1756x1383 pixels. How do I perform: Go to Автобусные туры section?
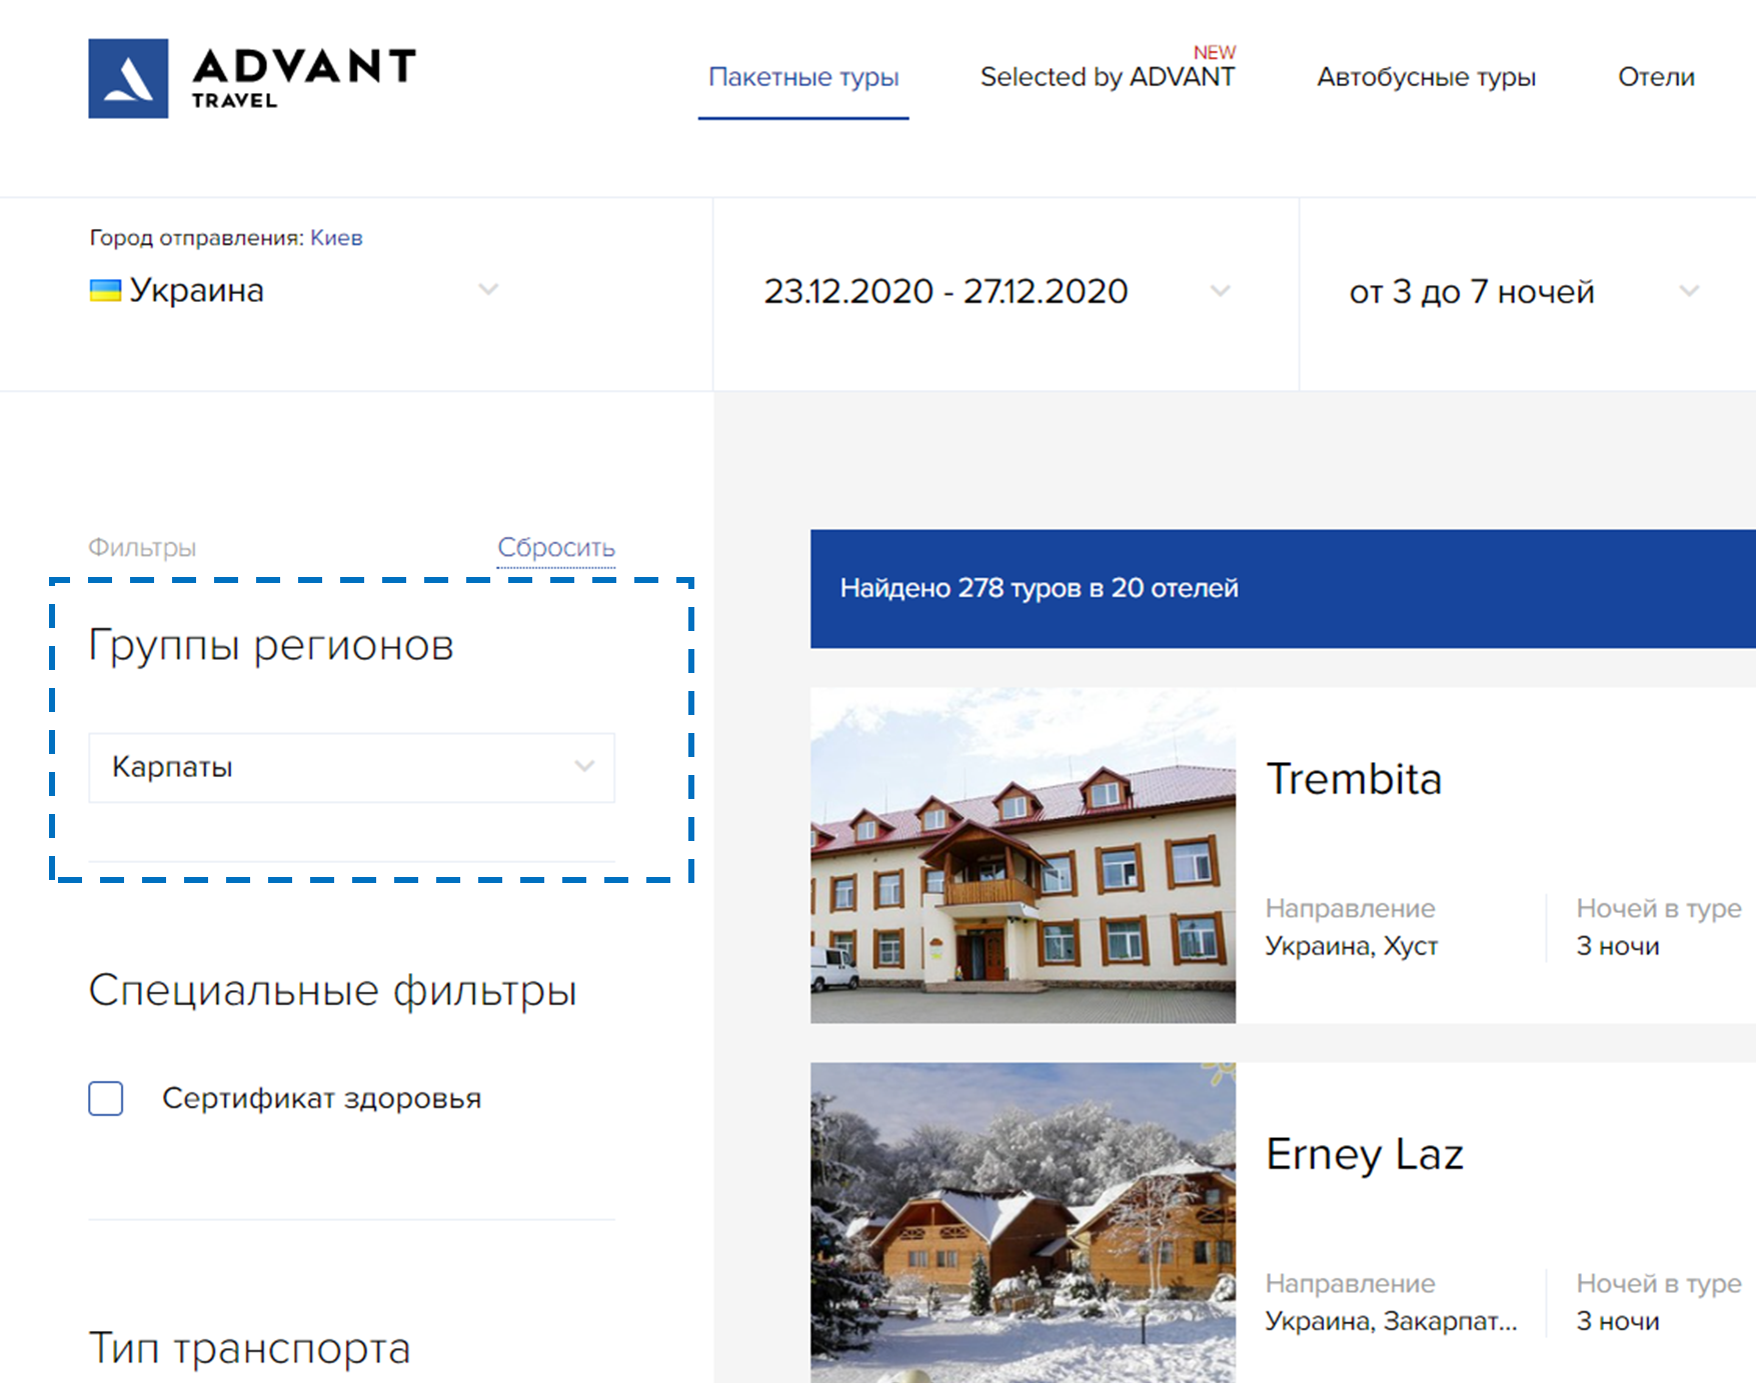(1425, 77)
